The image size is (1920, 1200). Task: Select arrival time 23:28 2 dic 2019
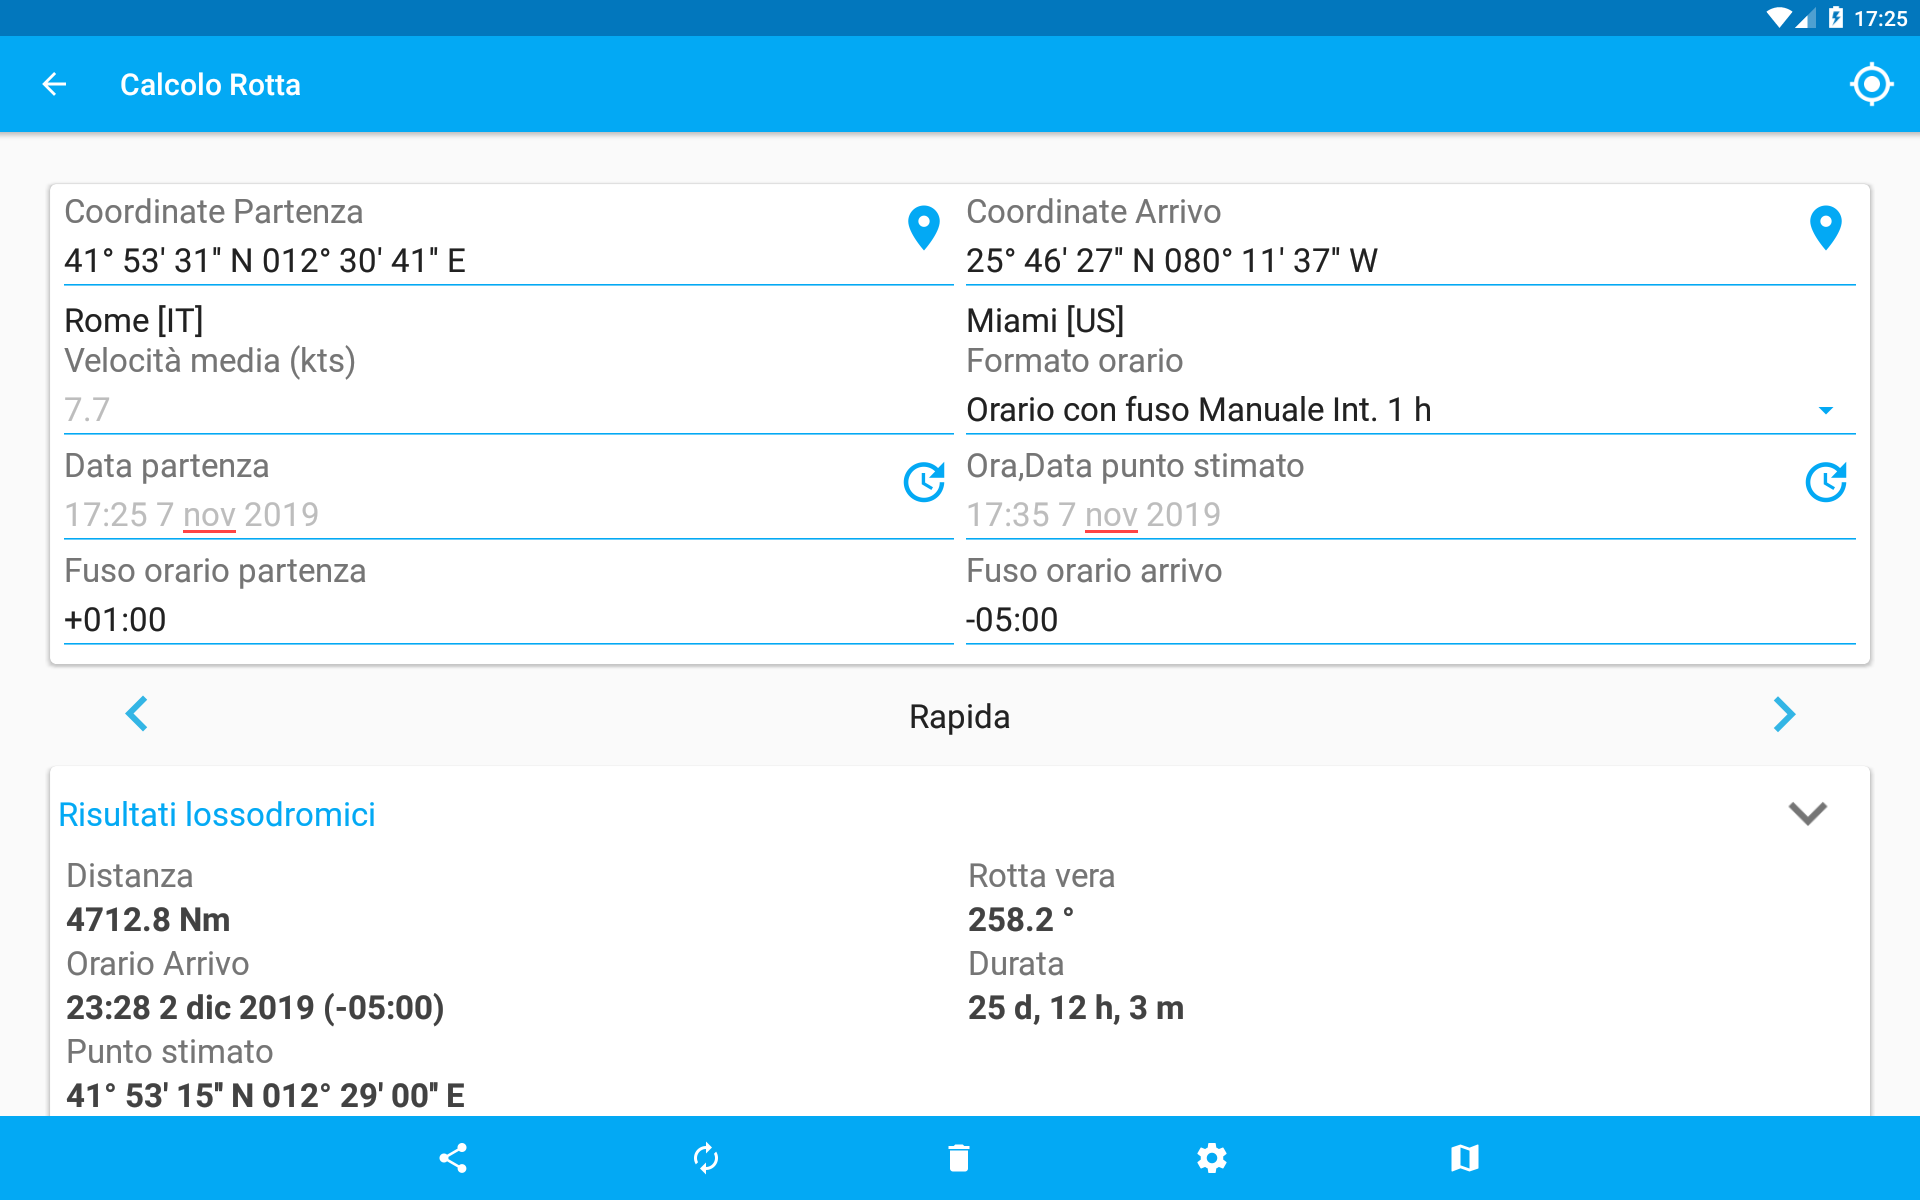click(255, 1008)
